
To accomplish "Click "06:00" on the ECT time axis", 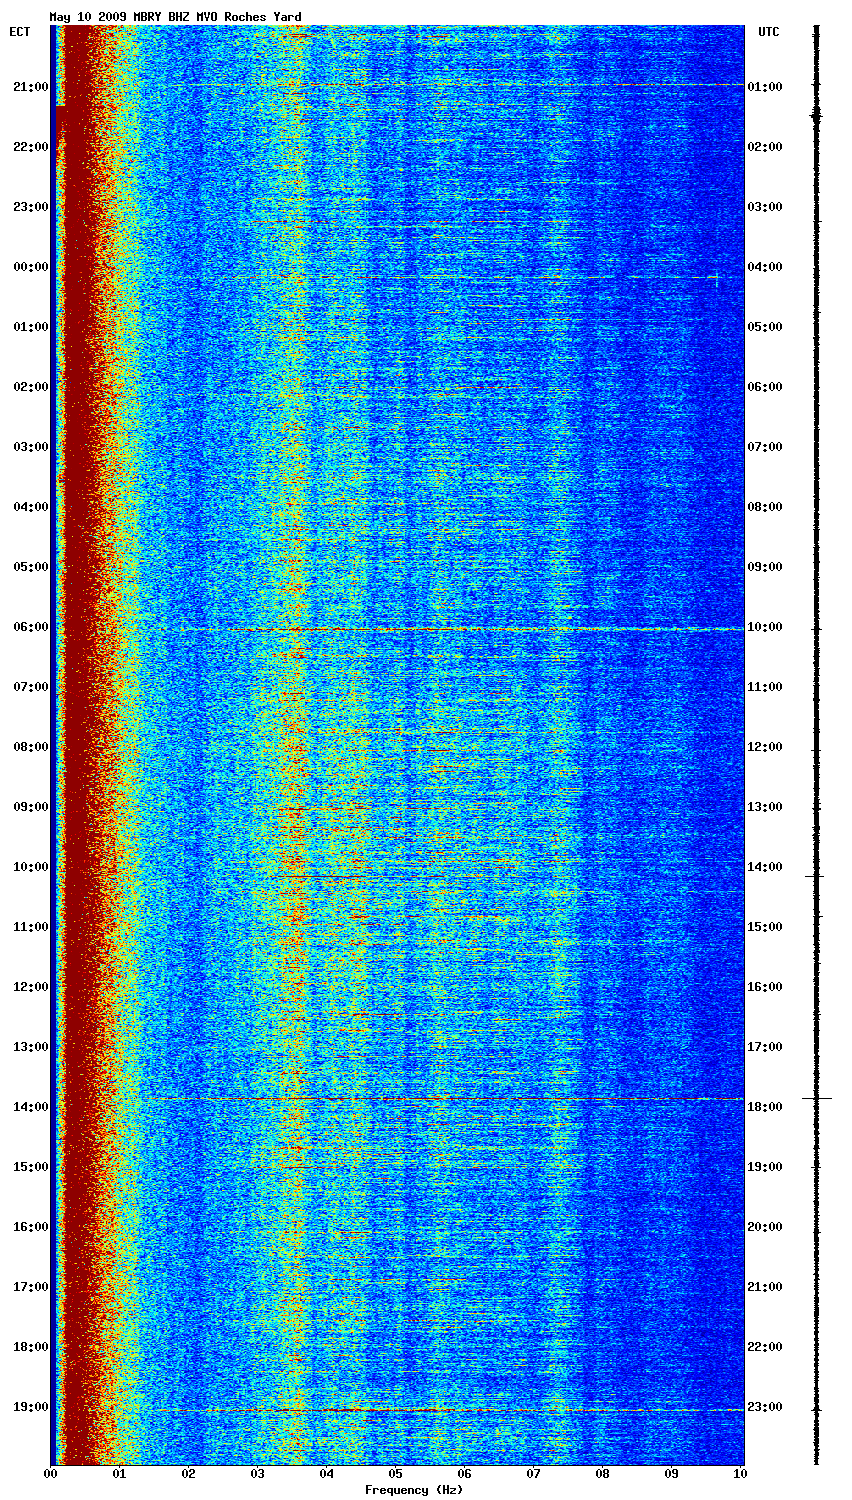I will coord(30,627).
